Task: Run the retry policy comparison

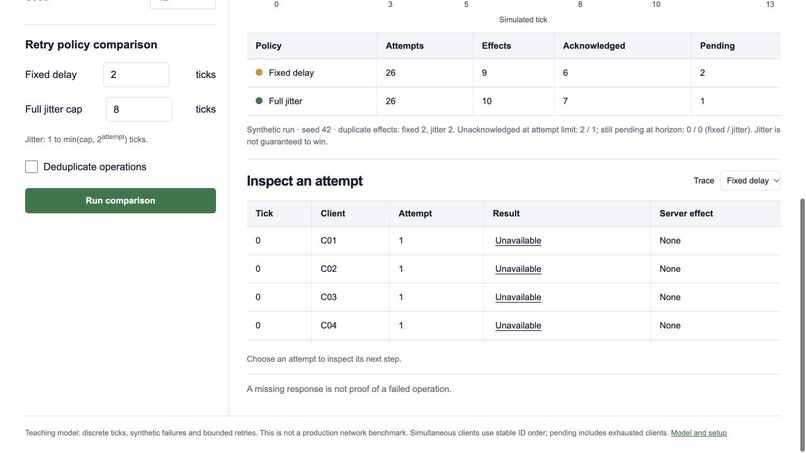Action: click(x=120, y=201)
